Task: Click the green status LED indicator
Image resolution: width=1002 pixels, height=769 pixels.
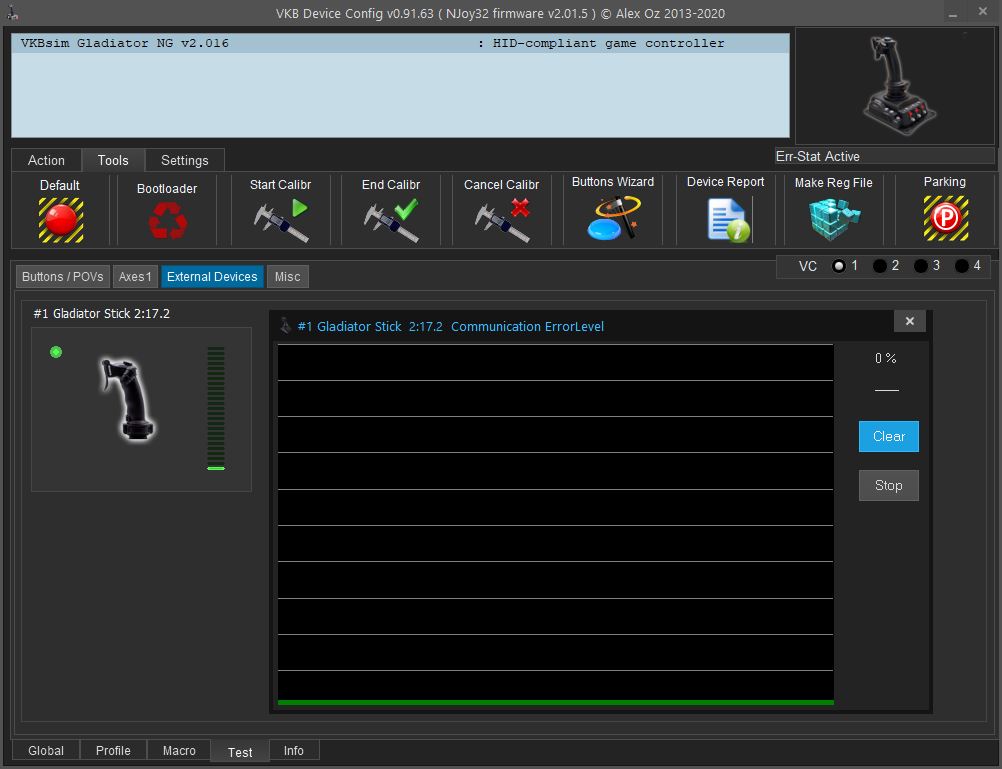Action: click(56, 352)
